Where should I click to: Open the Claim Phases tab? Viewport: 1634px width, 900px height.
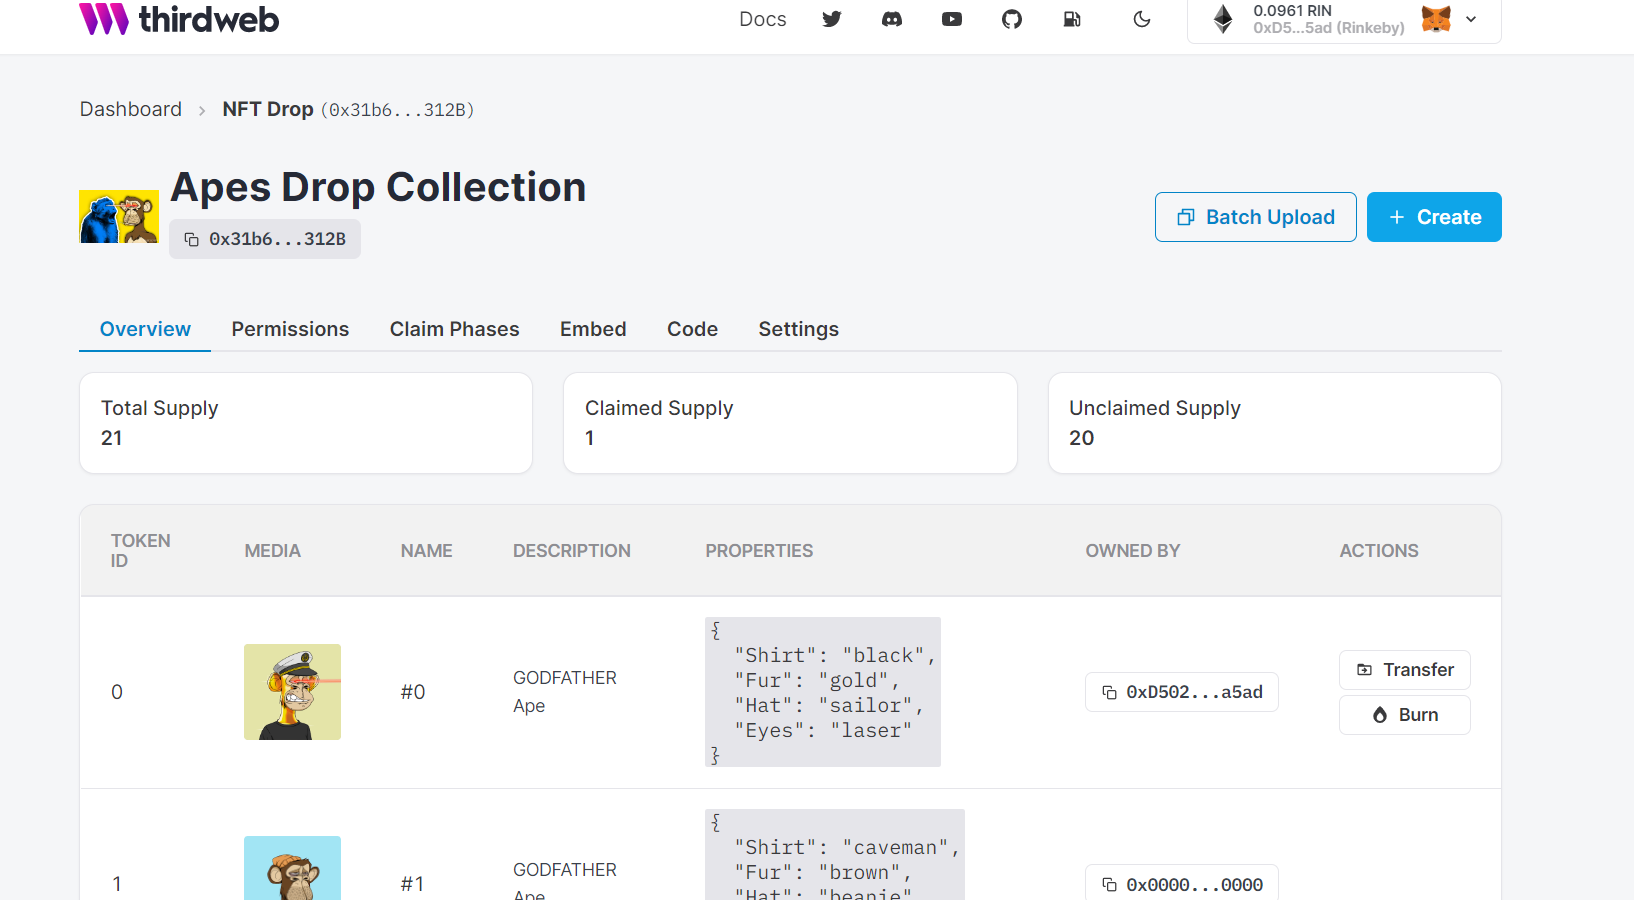tap(455, 329)
